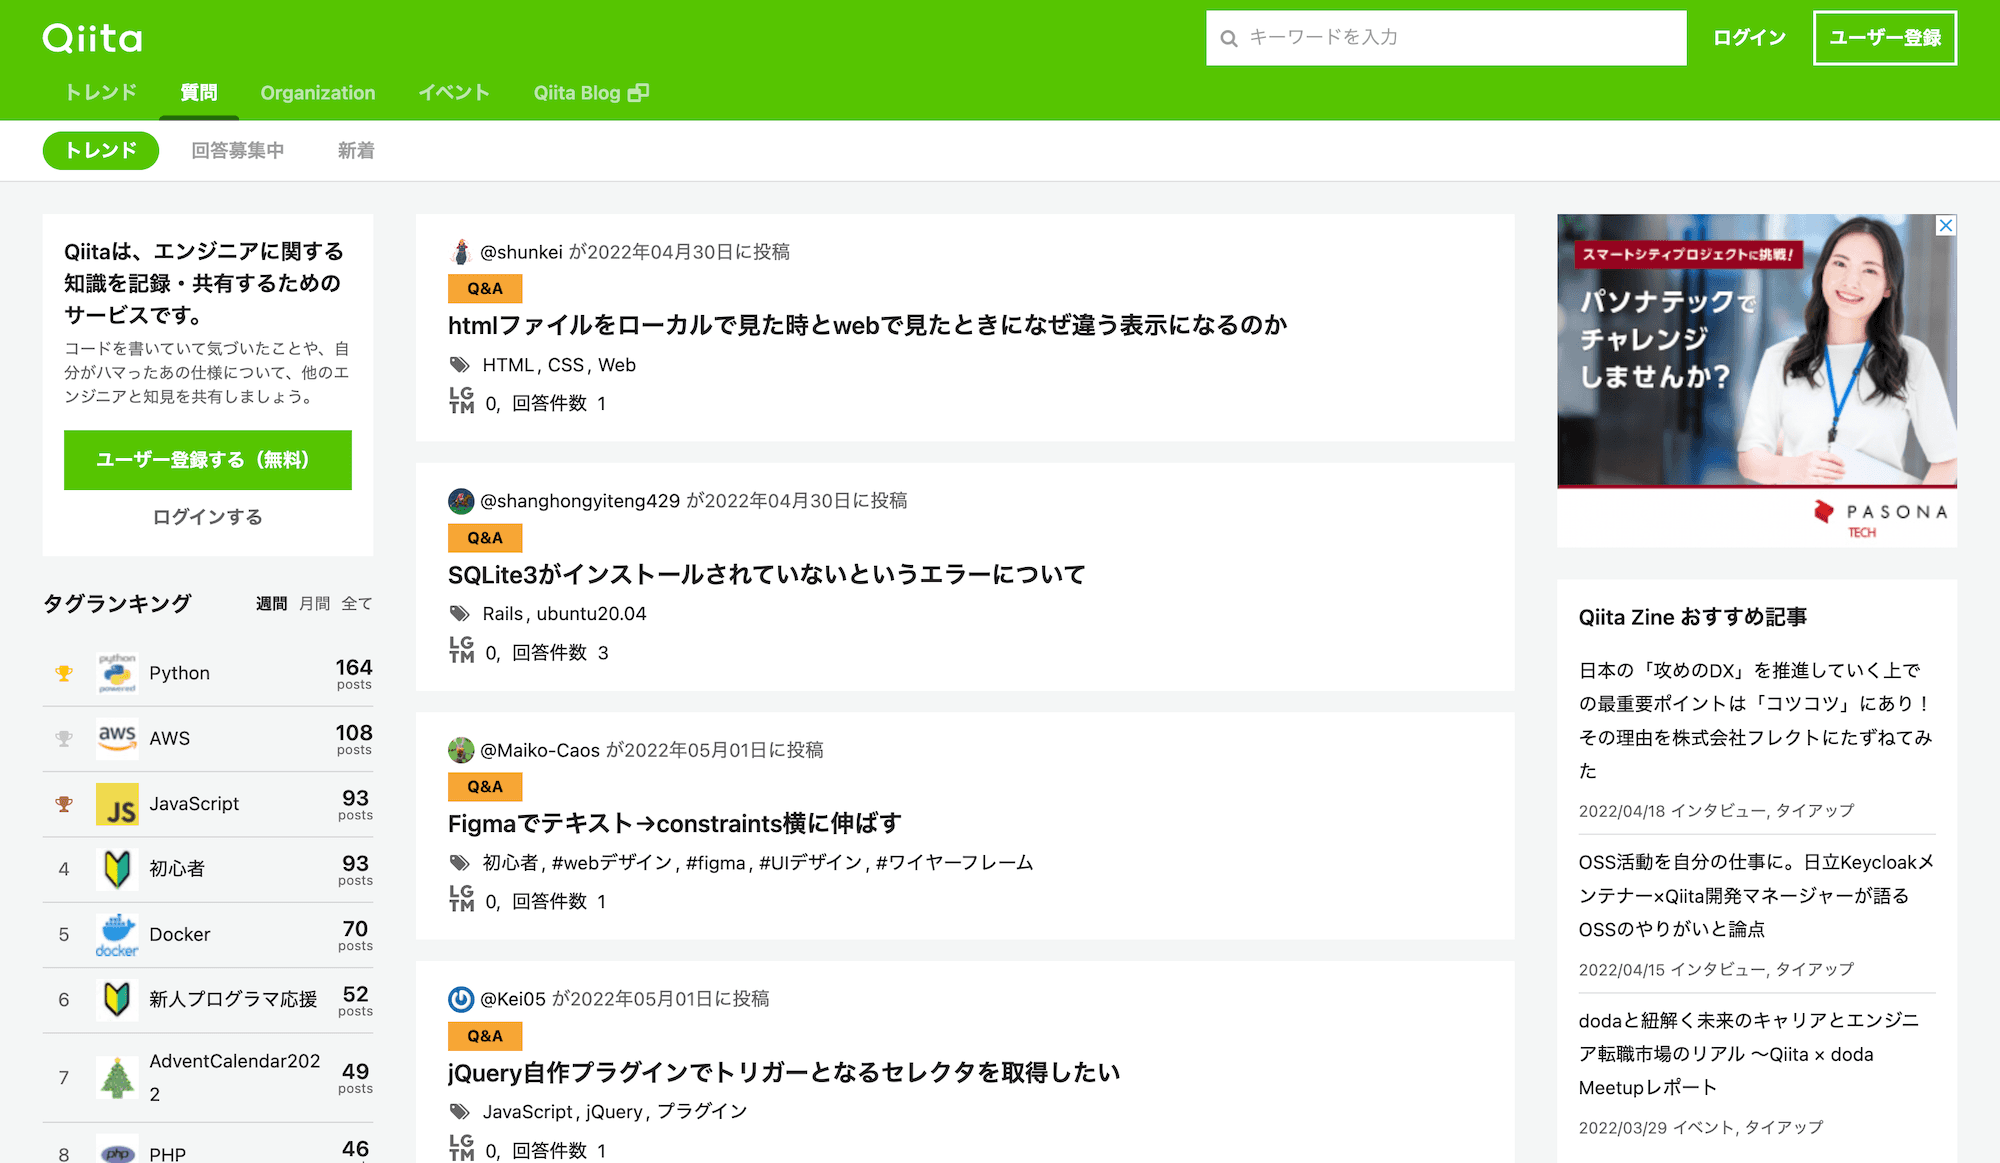Click the Docker tag name
Screen dimensions: 2000x1163
coord(180,935)
